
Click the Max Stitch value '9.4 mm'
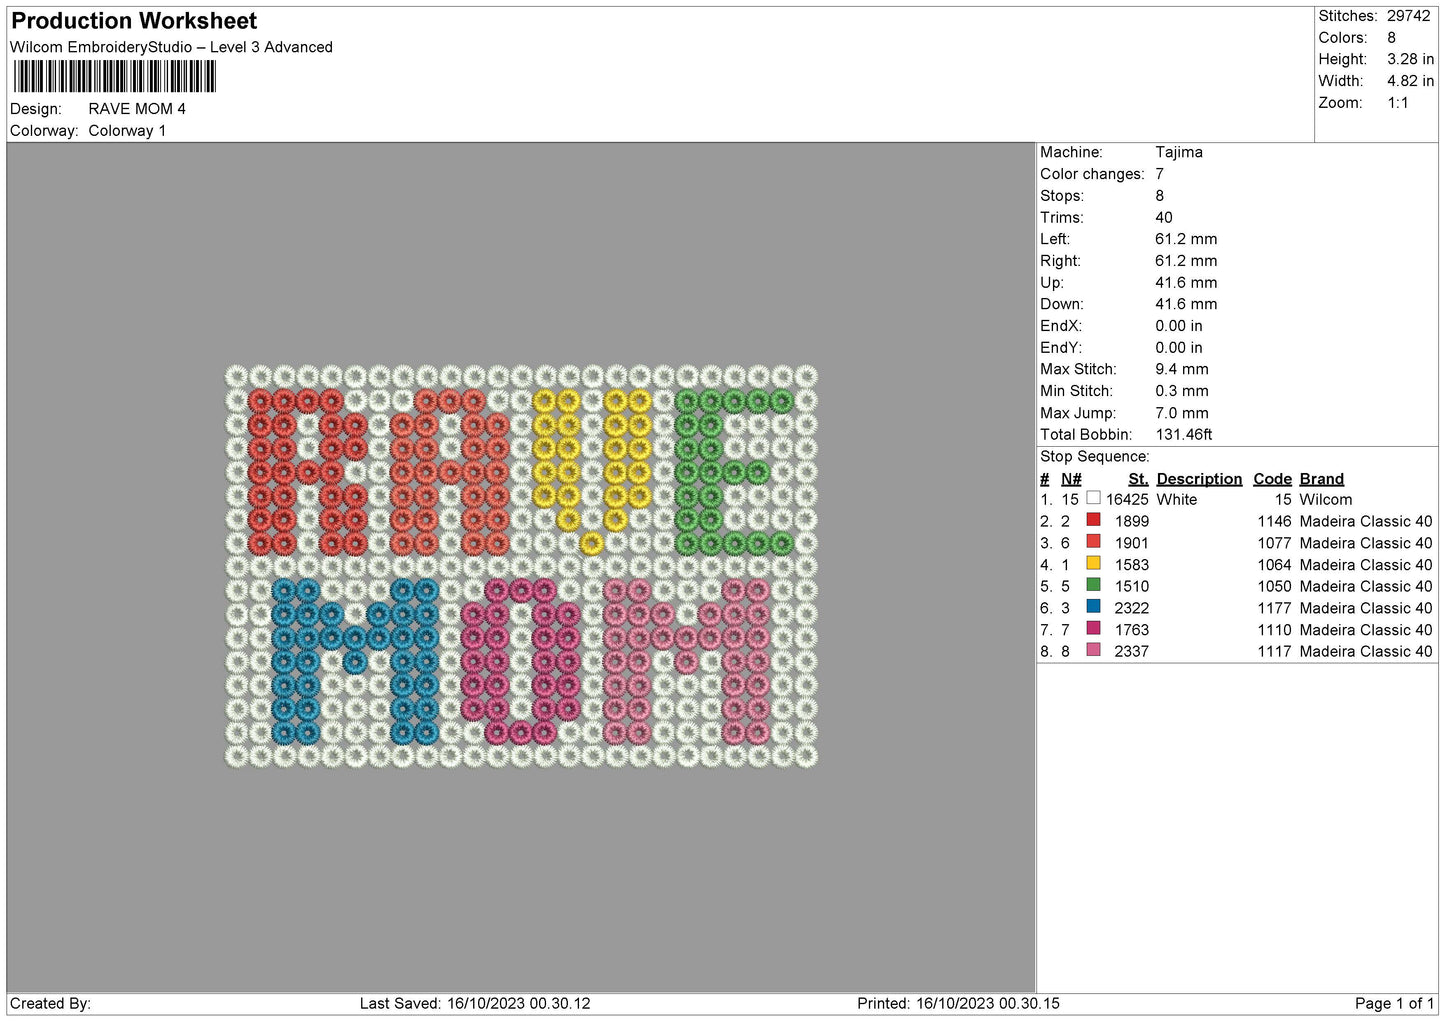pyautogui.click(x=1181, y=369)
